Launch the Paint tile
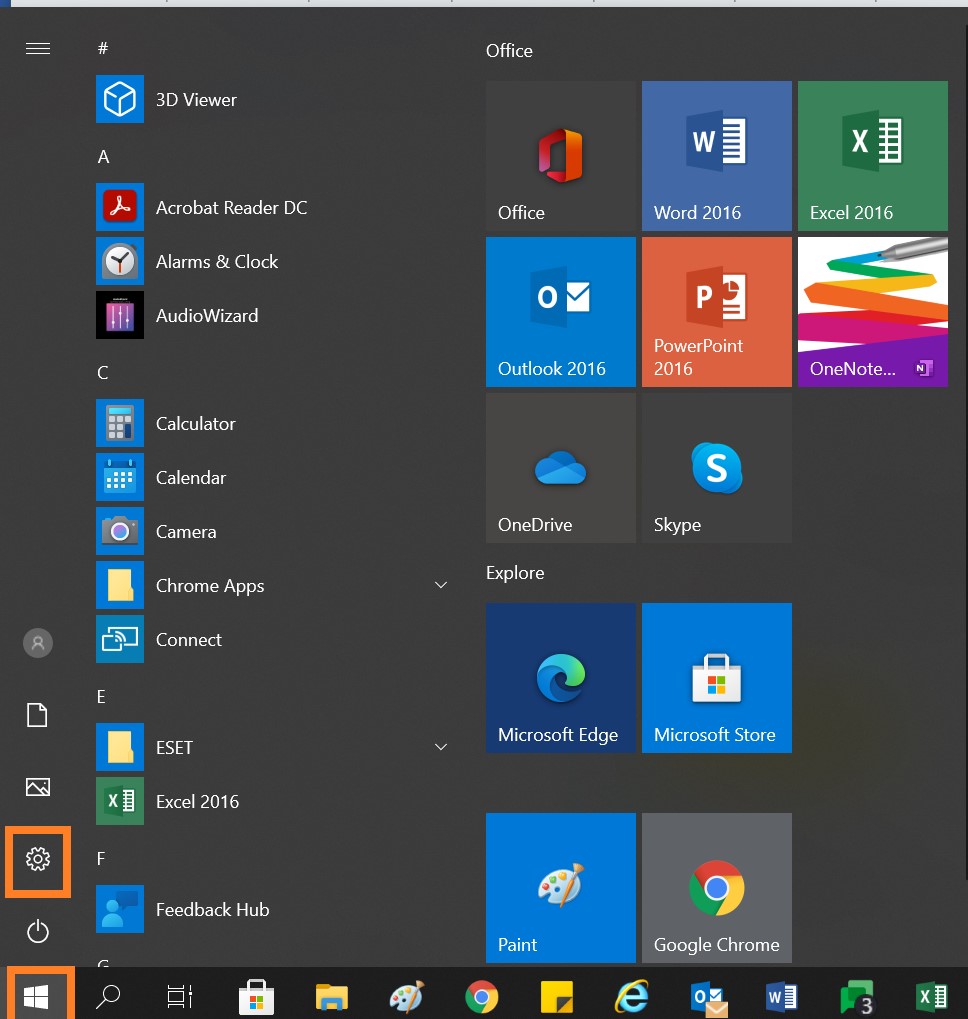968x1019 pixels. pos(561,888)
